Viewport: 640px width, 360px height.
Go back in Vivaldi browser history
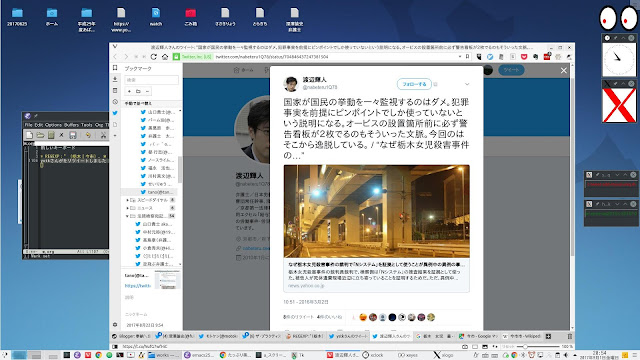[x=115, y=57]
